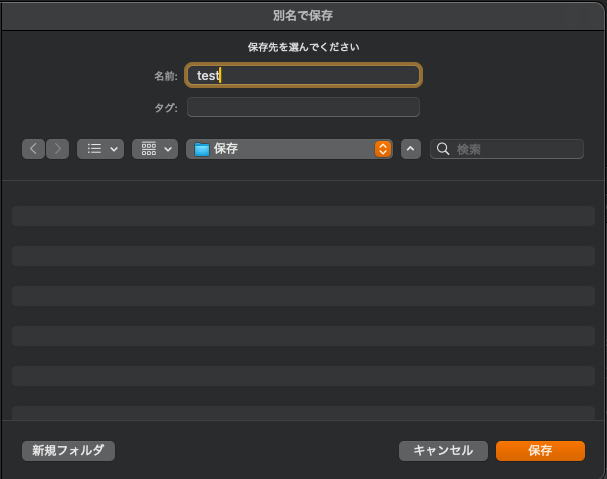607x479 pixels.
Task: Go forward with the right arrow button
Action: point(58,149)
